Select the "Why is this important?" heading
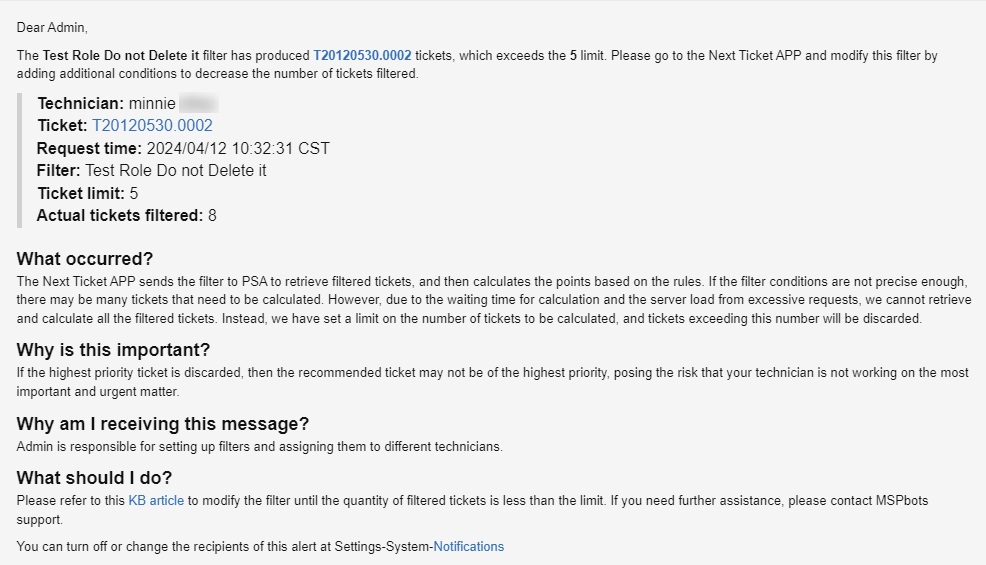Screen dimensions: 986x565 click(114, 350)
